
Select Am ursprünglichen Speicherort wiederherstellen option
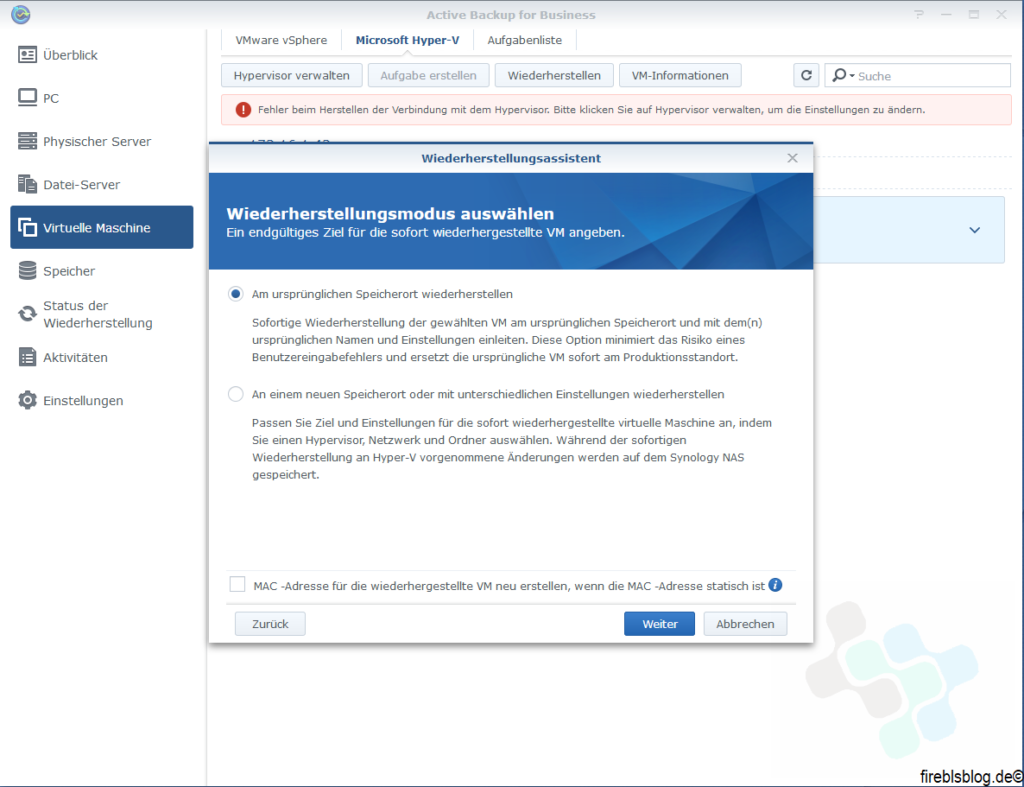point(236,294)
